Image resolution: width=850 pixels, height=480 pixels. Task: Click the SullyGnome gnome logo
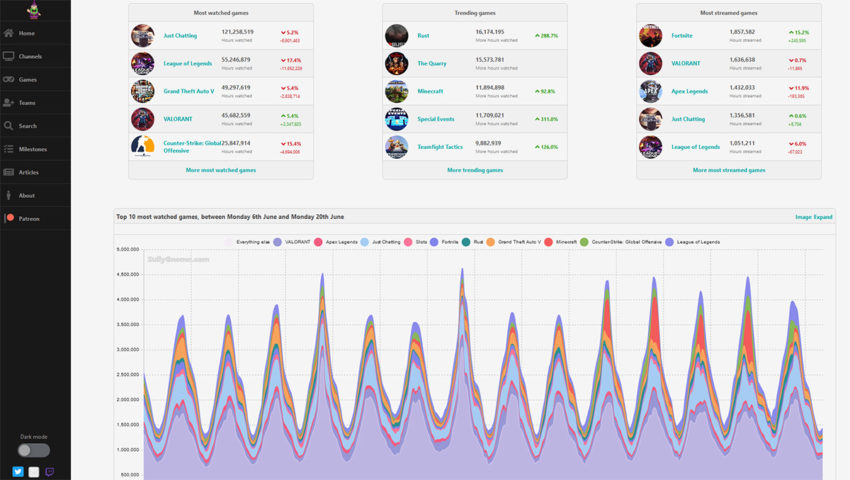pyautogui.click(x=34, y=10)
